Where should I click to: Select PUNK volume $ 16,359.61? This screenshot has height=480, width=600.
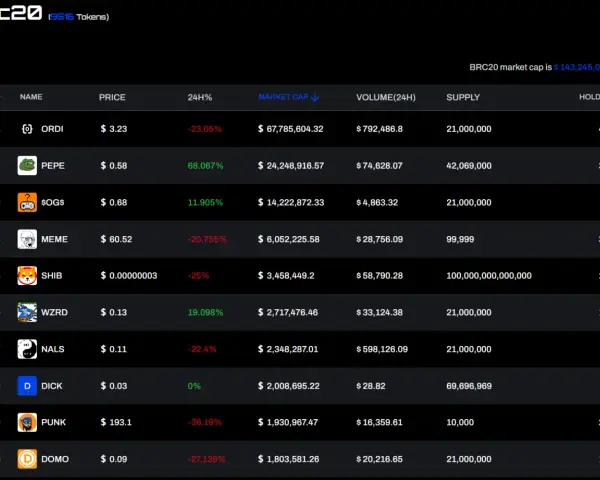coord(380,422)
